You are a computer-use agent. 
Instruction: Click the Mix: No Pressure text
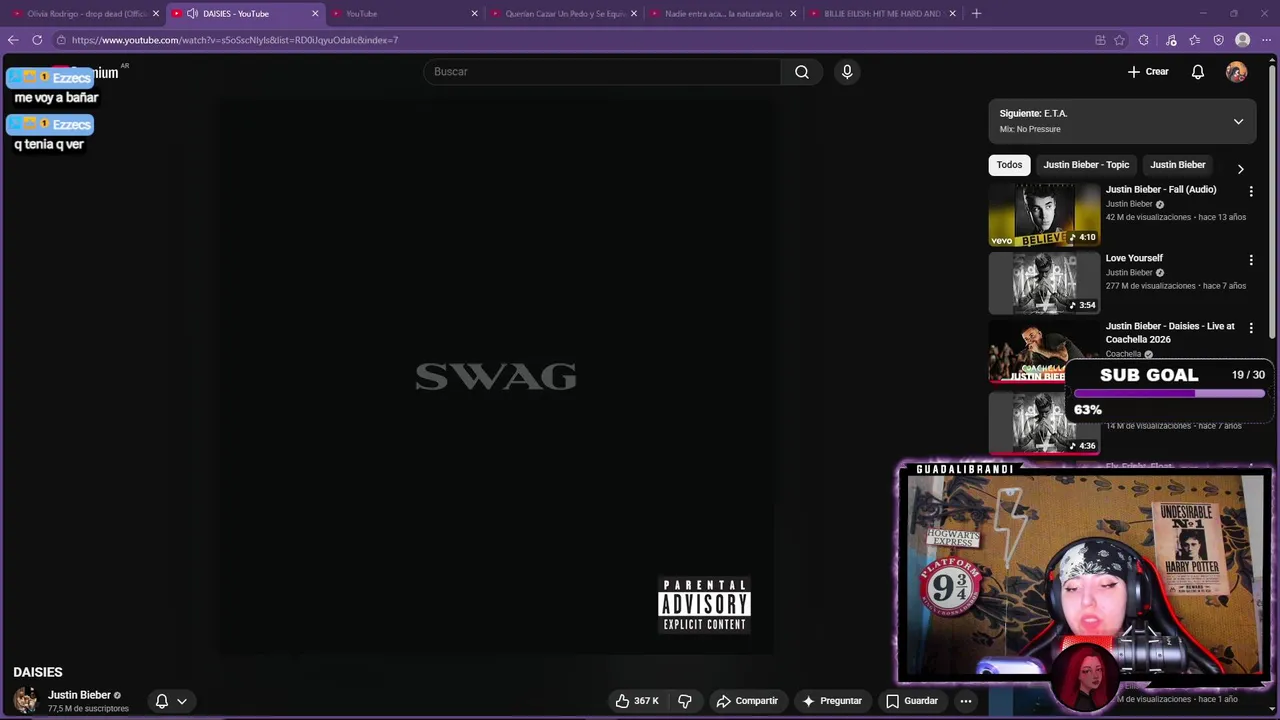tap(1030, 129)
